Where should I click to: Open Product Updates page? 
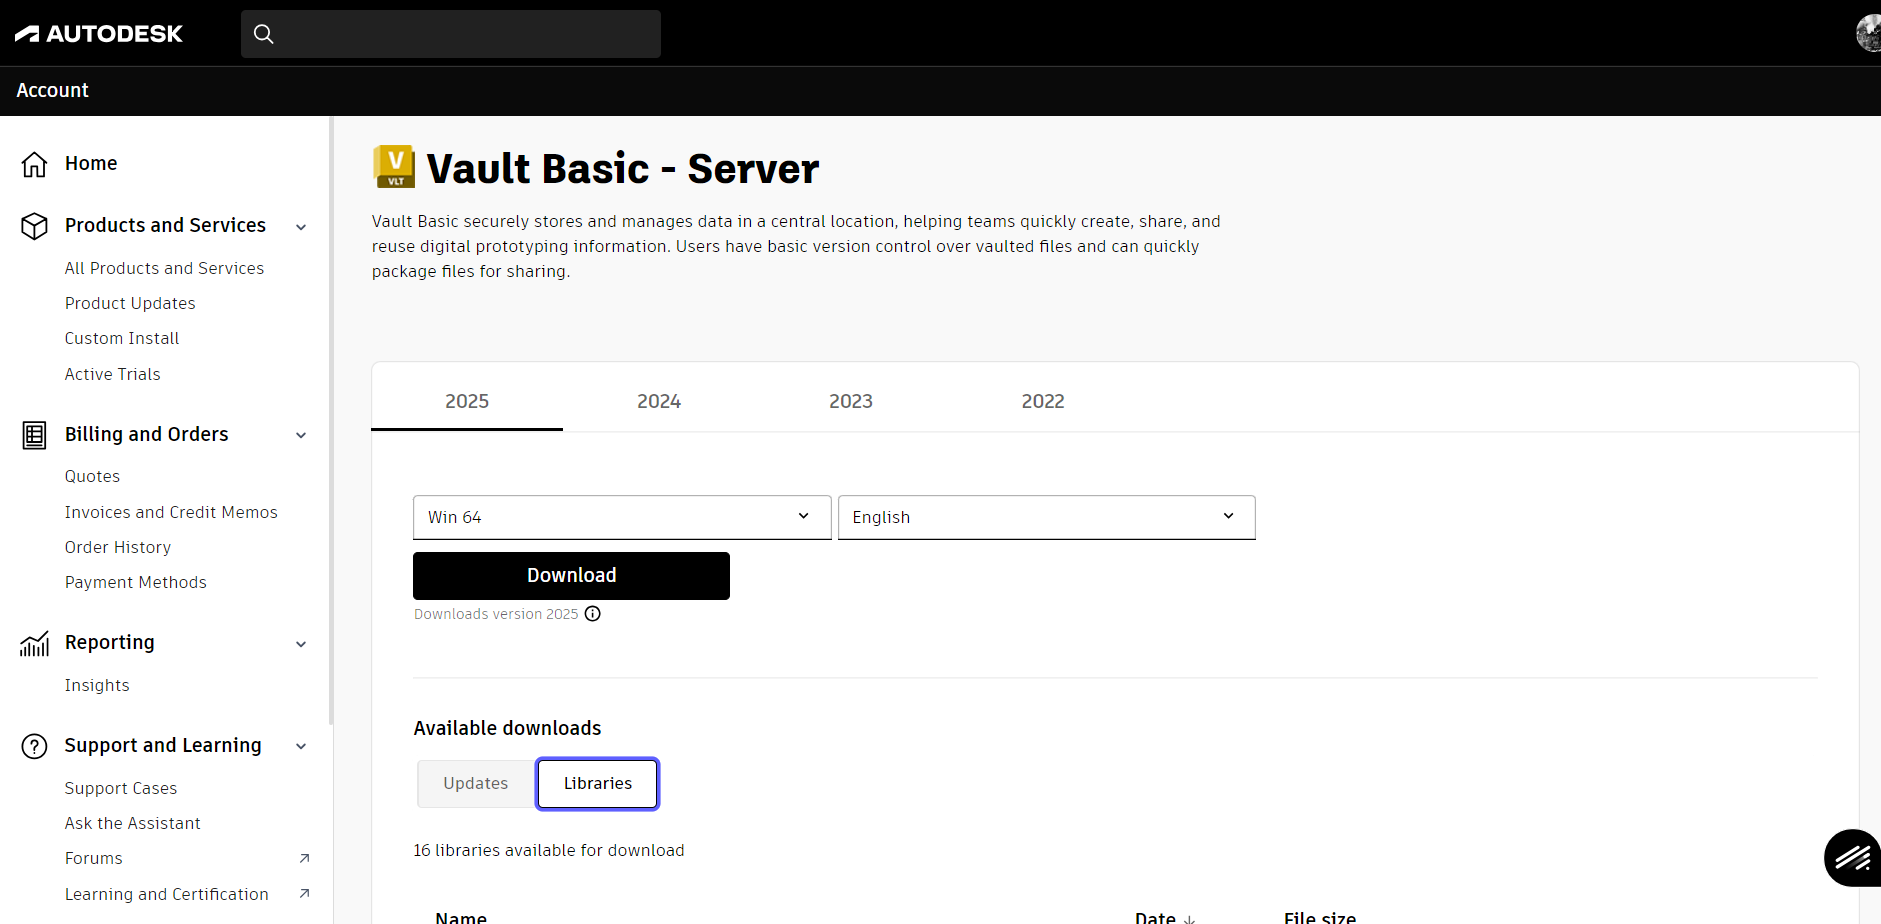pyautogui.click(x=130, y=303)
